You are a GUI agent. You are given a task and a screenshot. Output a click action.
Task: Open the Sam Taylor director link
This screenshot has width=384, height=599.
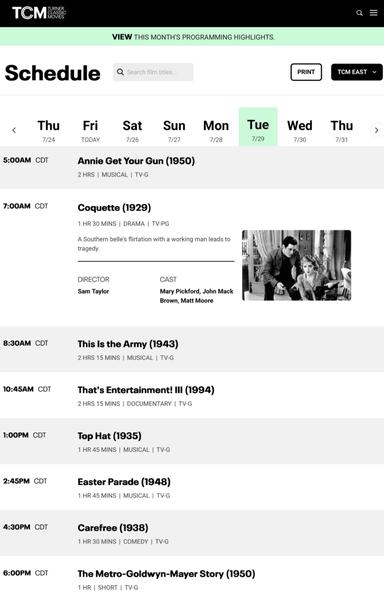[93, 291]
